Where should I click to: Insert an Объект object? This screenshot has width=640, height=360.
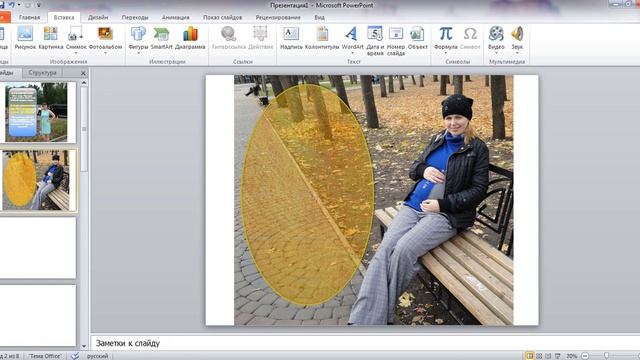(x=418, y=38)
